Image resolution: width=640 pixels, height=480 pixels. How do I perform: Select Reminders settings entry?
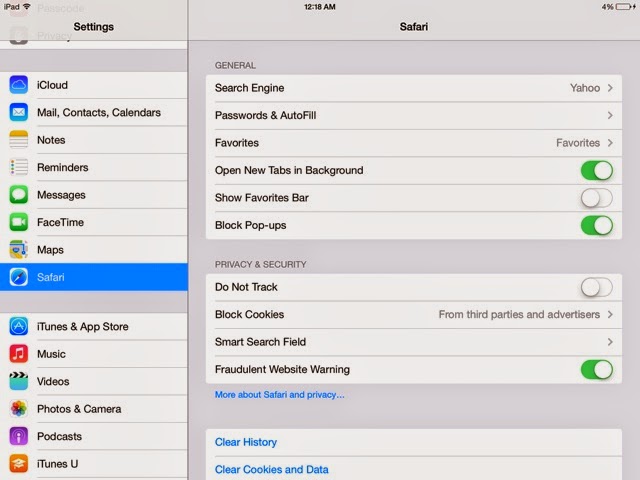tap(94, 167)
